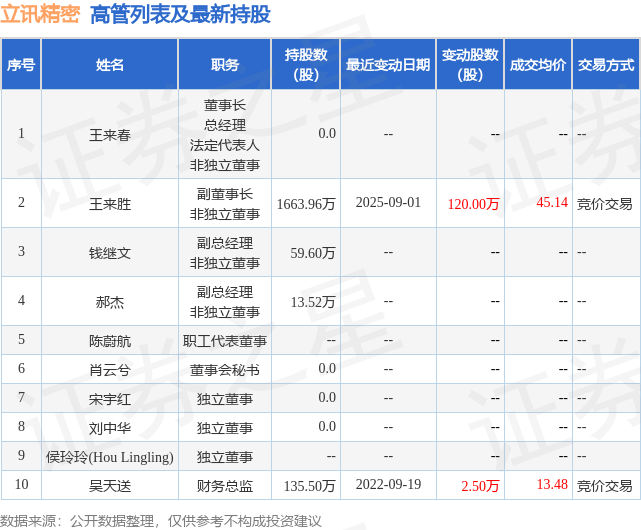Viewport: 641px width, 530px height.
Task: Click the 高管列表及最新持股 heading
Action: [180, 14]
